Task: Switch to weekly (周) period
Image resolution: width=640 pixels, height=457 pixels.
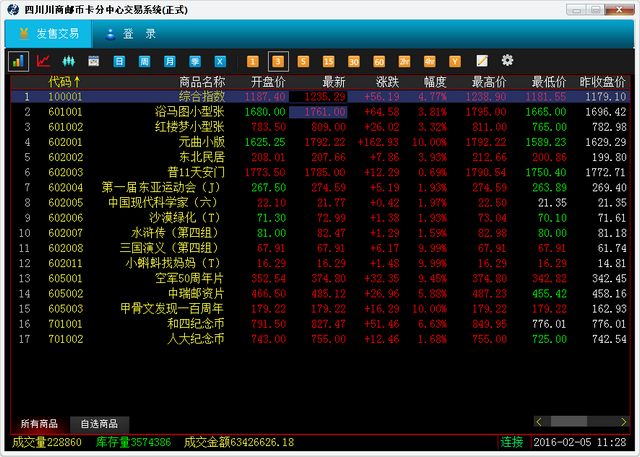Action: tap(144, 62)
